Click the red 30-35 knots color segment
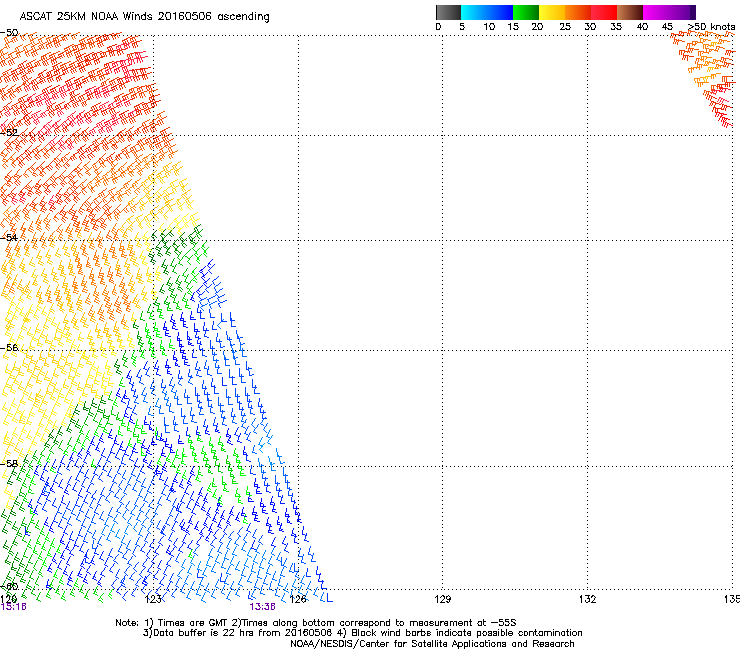This screenshot has height=650, width=740. click(x=604, y=12)
